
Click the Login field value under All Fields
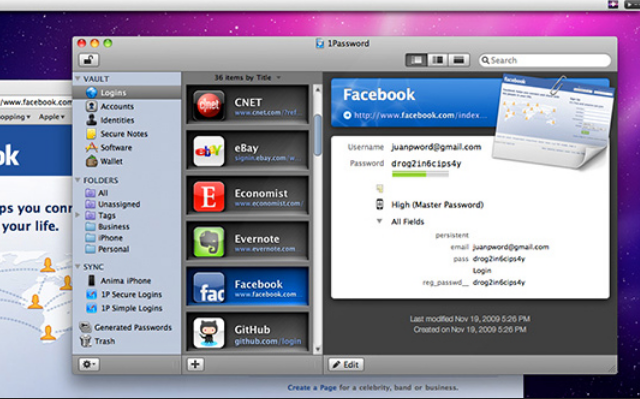point(482,270)
